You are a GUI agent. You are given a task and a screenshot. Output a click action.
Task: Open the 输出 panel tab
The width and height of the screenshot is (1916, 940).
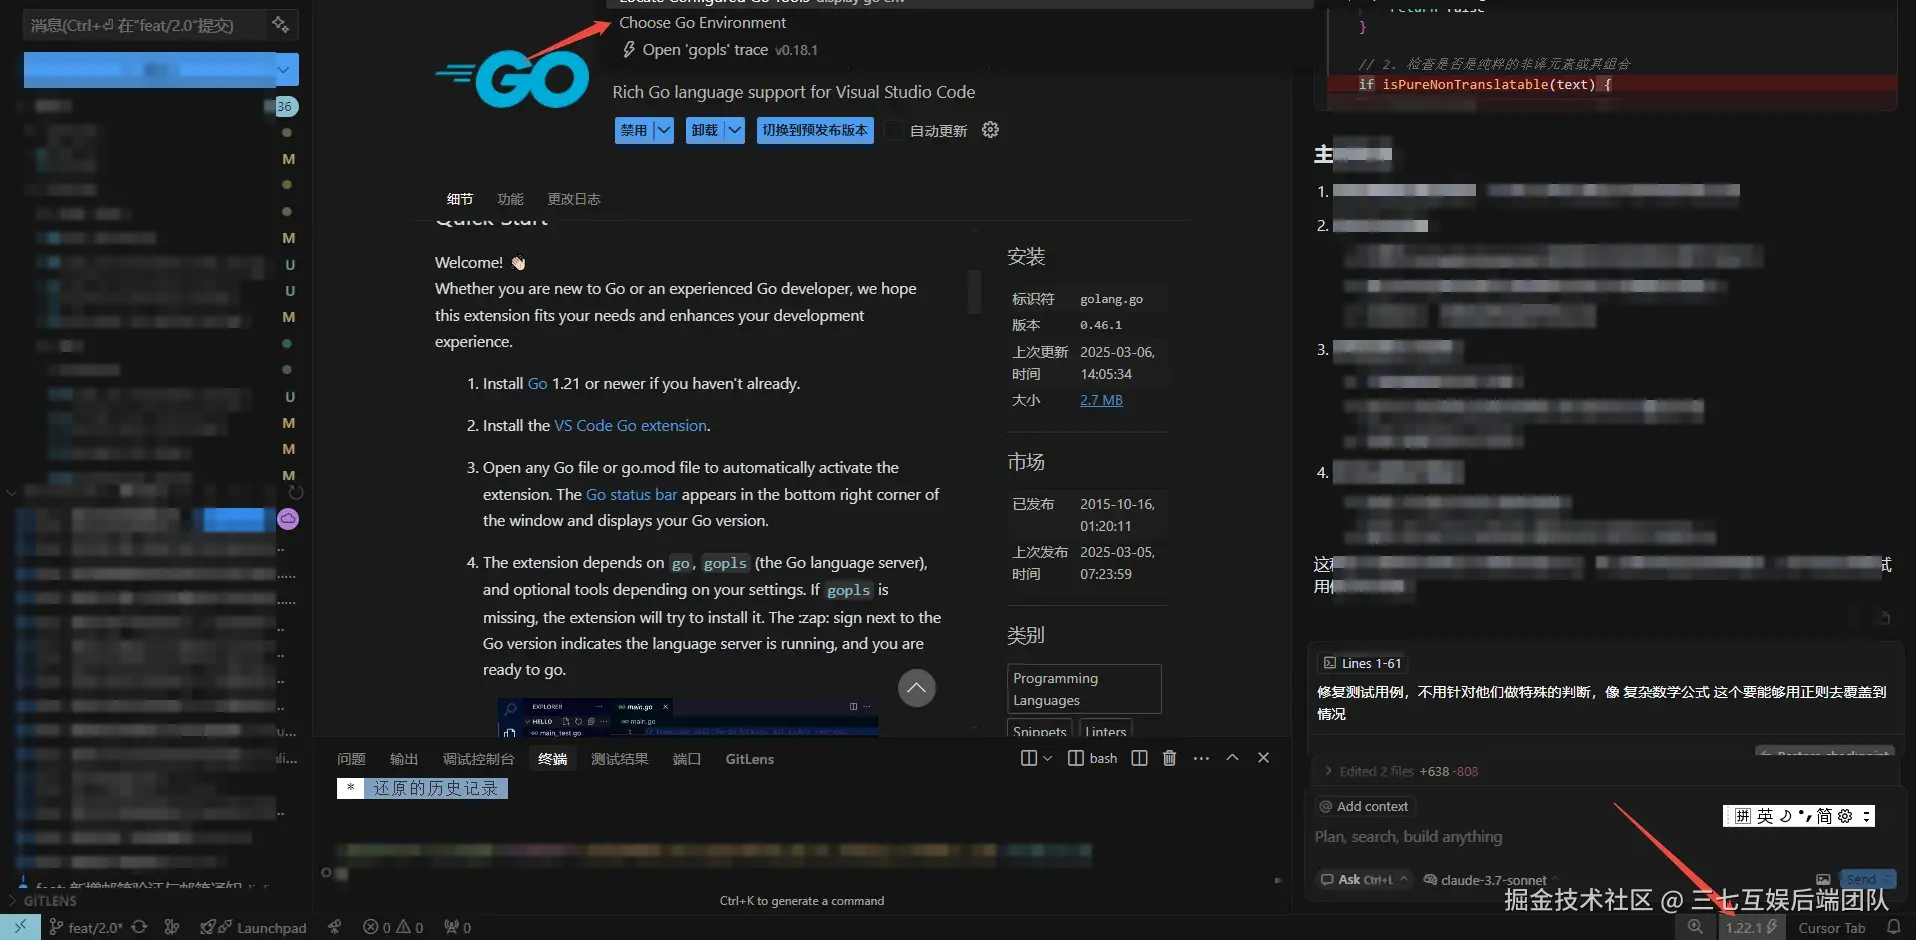(x=404, y=759)
